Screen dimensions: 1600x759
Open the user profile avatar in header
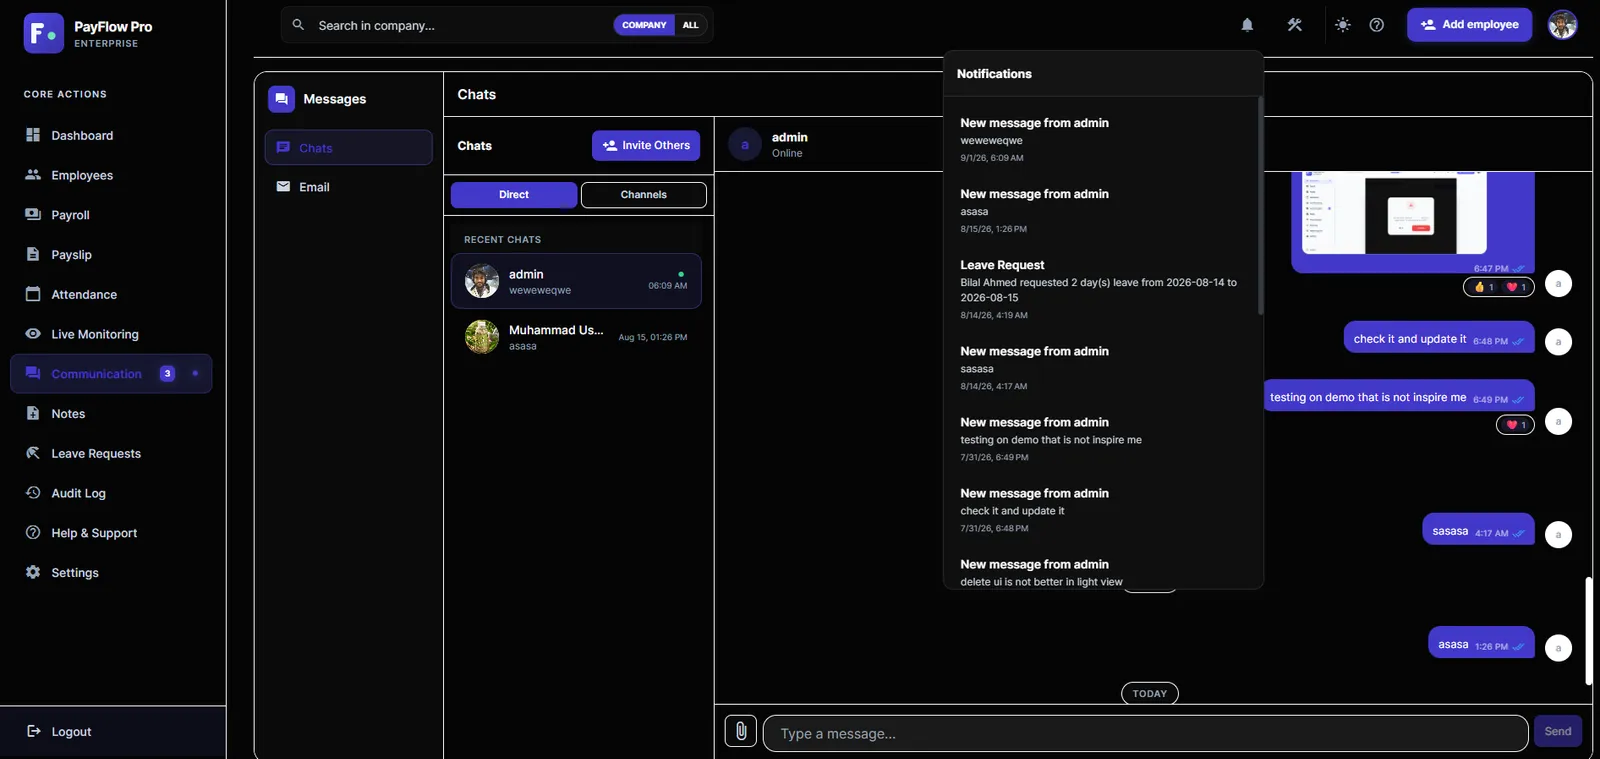click(1562, 25)
